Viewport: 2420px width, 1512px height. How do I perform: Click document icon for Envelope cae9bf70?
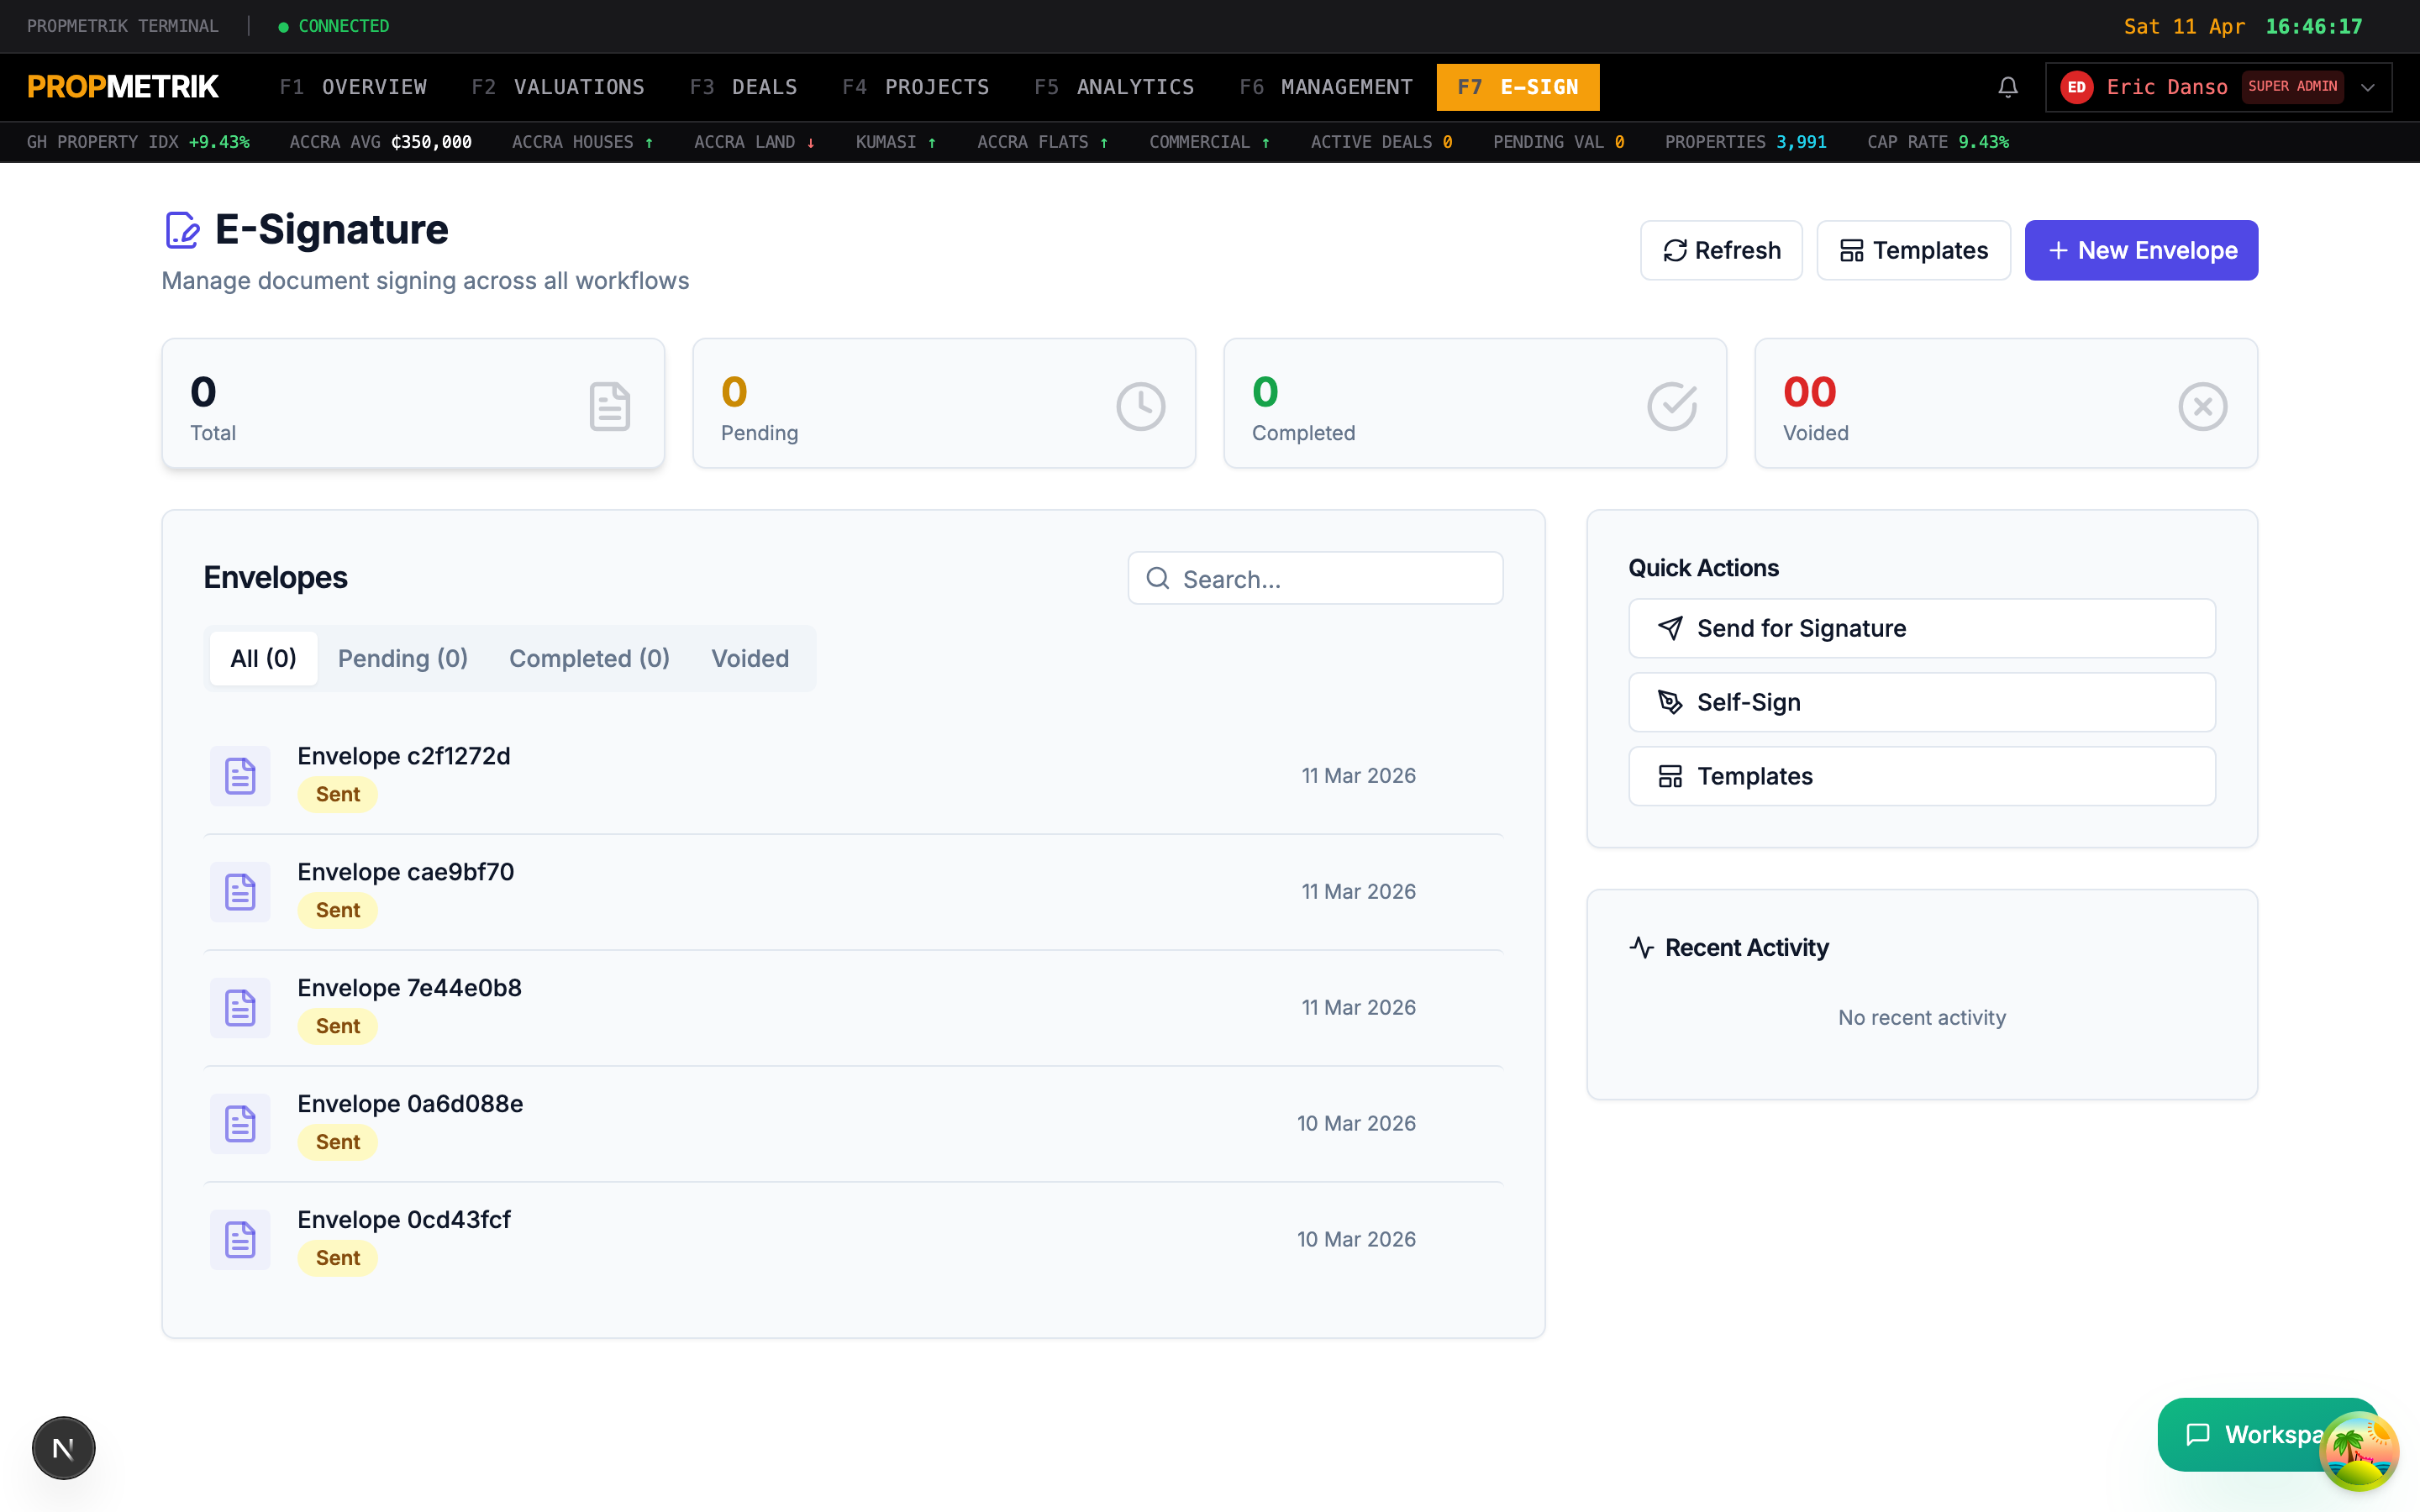tap(240, 891)
